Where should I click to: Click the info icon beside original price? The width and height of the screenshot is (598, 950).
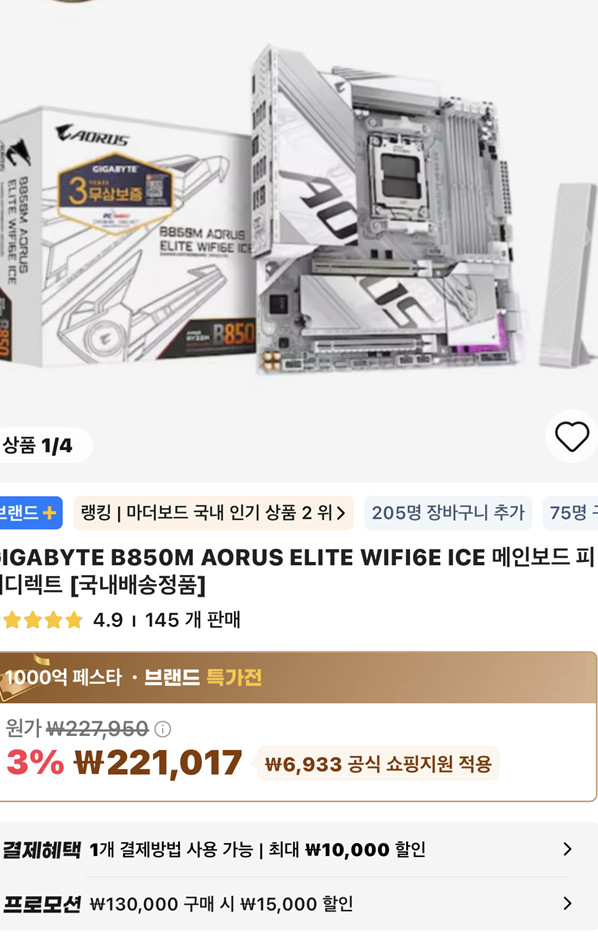[x=162, y=729]
